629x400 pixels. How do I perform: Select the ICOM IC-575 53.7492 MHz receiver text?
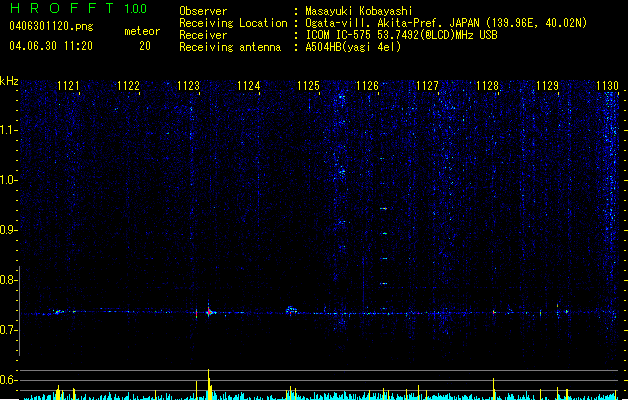pyautogui.click(x=402, y=35)
